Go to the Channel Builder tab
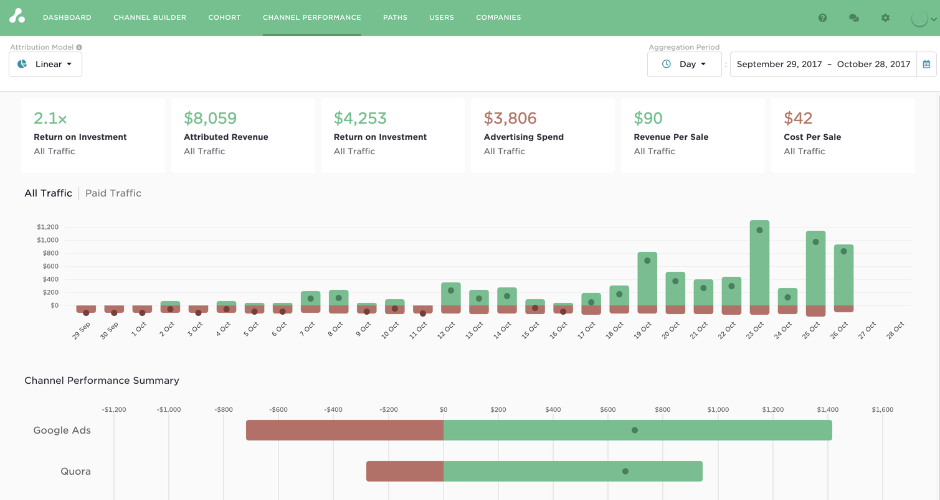The image size is (940, 500). coord(149,18)
